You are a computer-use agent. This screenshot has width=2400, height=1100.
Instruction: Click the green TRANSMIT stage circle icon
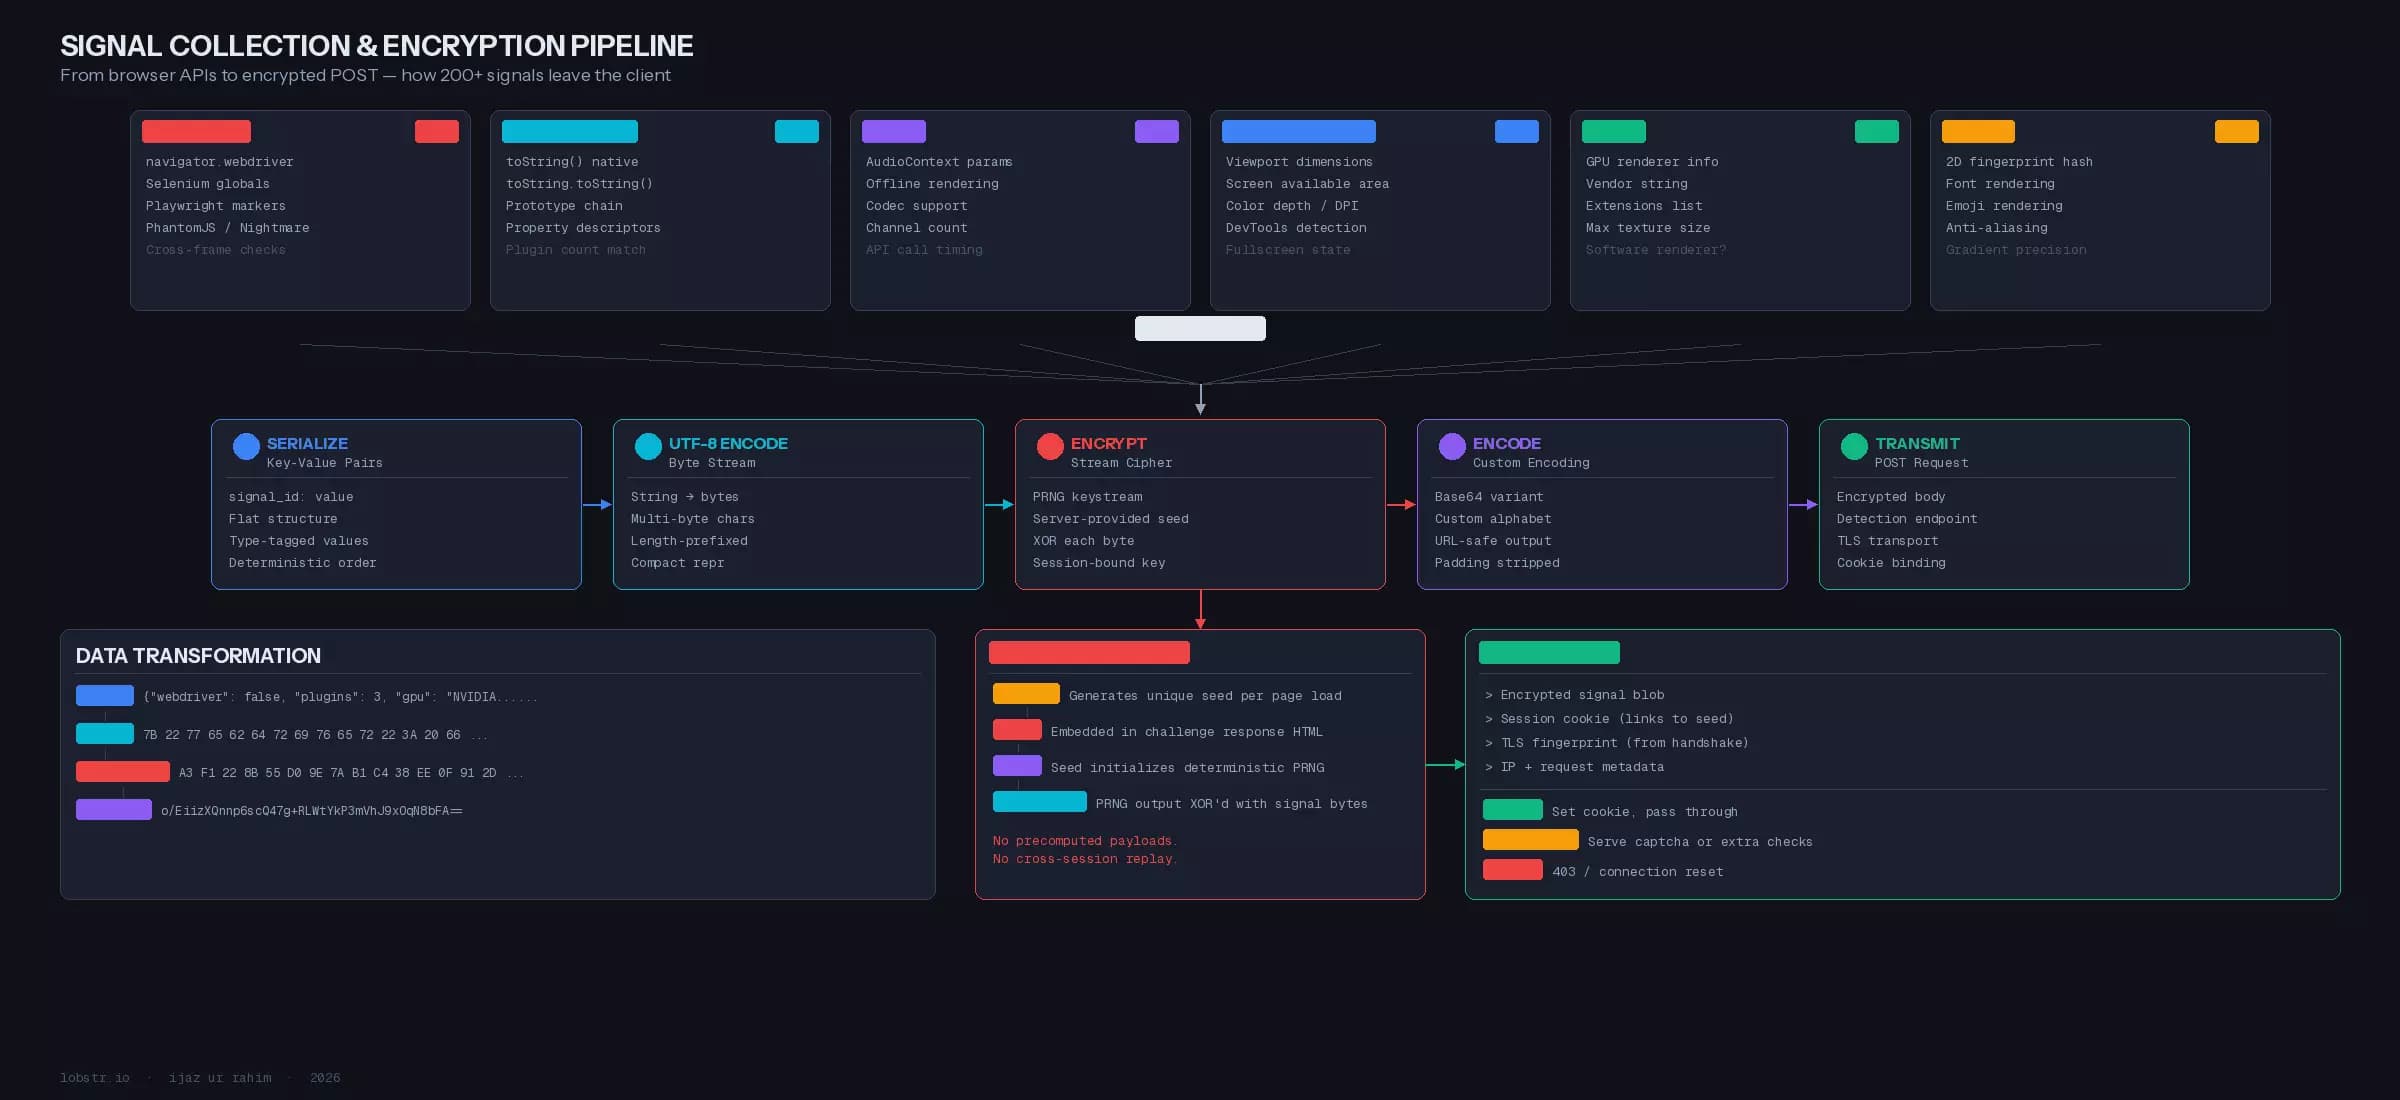1854,446
